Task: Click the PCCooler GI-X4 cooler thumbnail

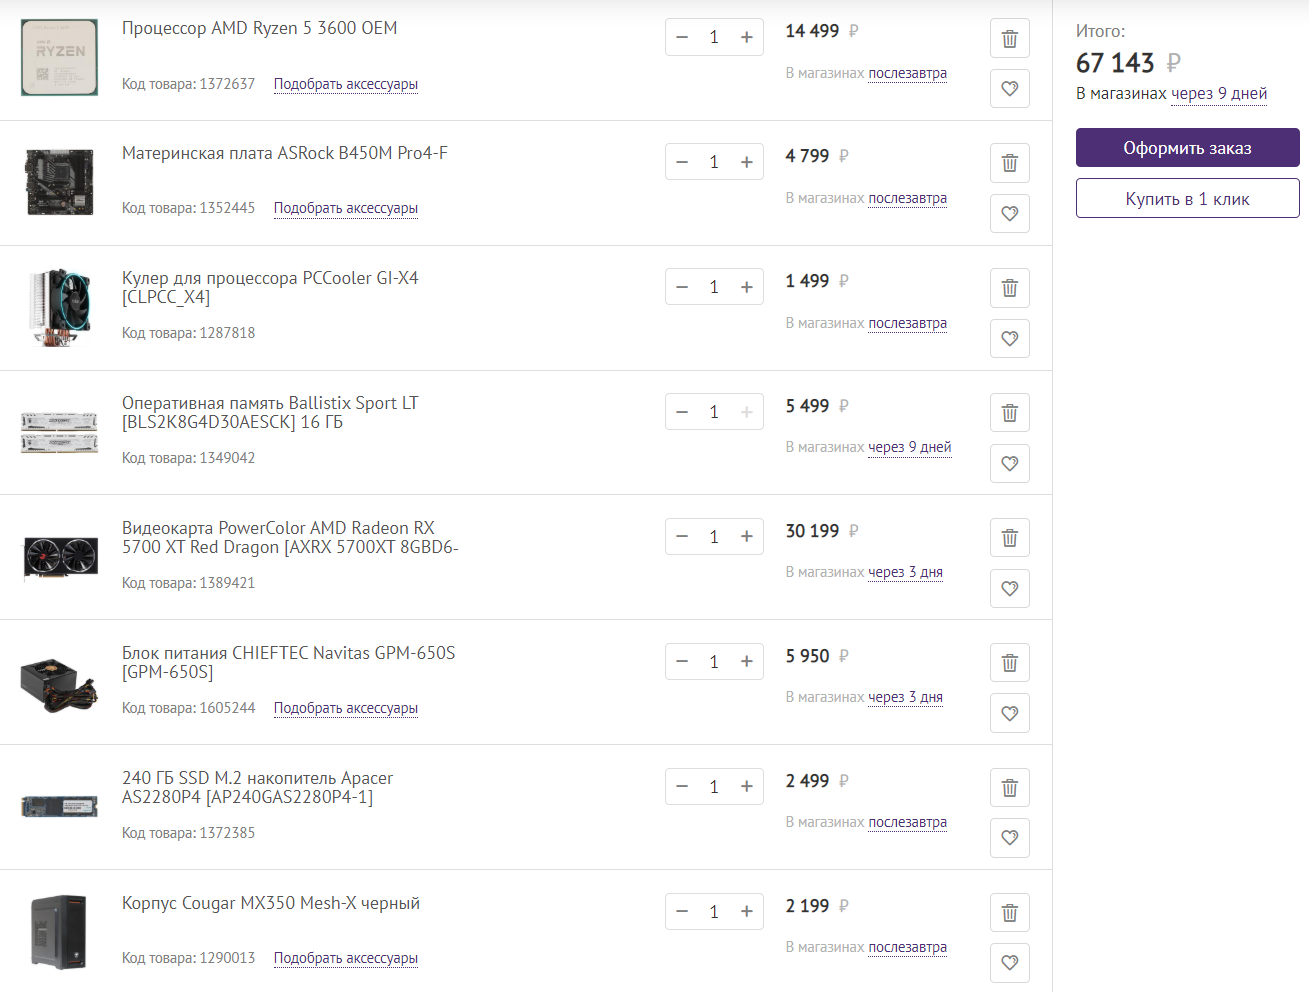Action: pyautogui.click(x=60, y=307)
